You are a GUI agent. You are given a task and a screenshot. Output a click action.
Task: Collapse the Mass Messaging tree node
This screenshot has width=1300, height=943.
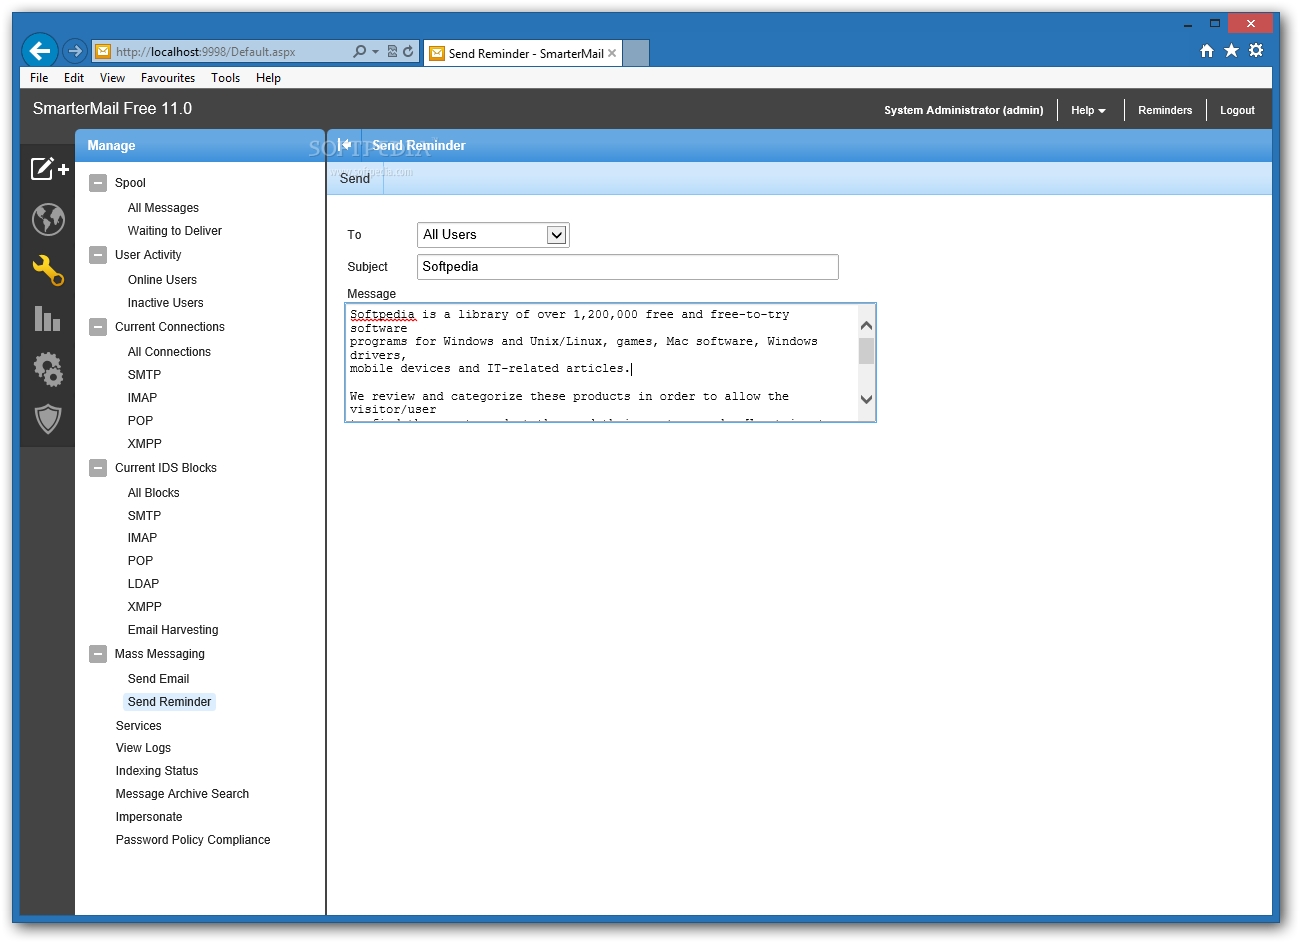tap(98, 654)
